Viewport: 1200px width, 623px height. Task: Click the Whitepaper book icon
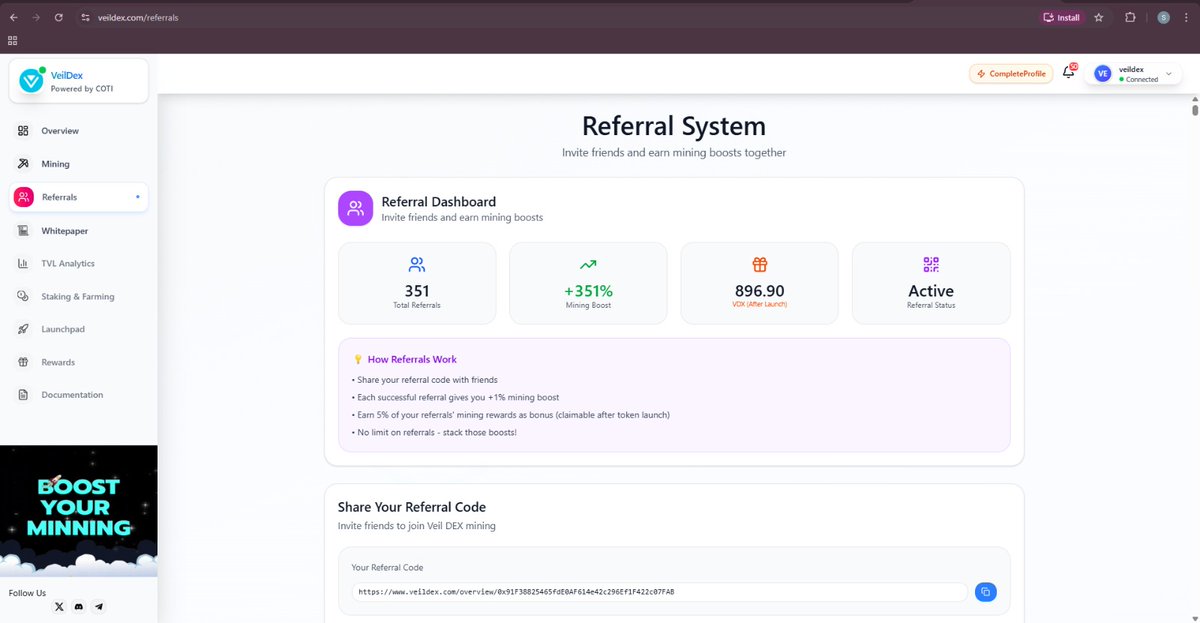tap(23, 231)
